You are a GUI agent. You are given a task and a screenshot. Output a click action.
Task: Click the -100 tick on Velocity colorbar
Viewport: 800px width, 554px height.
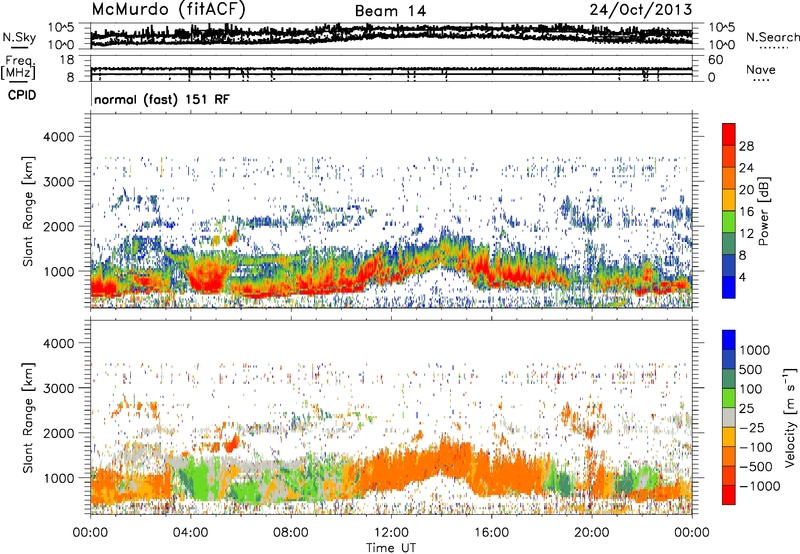[x=756, y=447]
